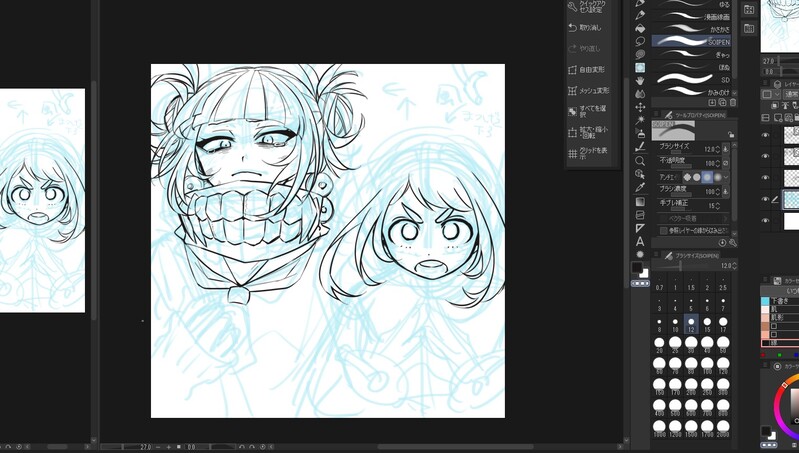Image resolution: width=799 pixels, height=453 pixels.
Task: Select the frame border tool icon
Action: pos(641,215)
